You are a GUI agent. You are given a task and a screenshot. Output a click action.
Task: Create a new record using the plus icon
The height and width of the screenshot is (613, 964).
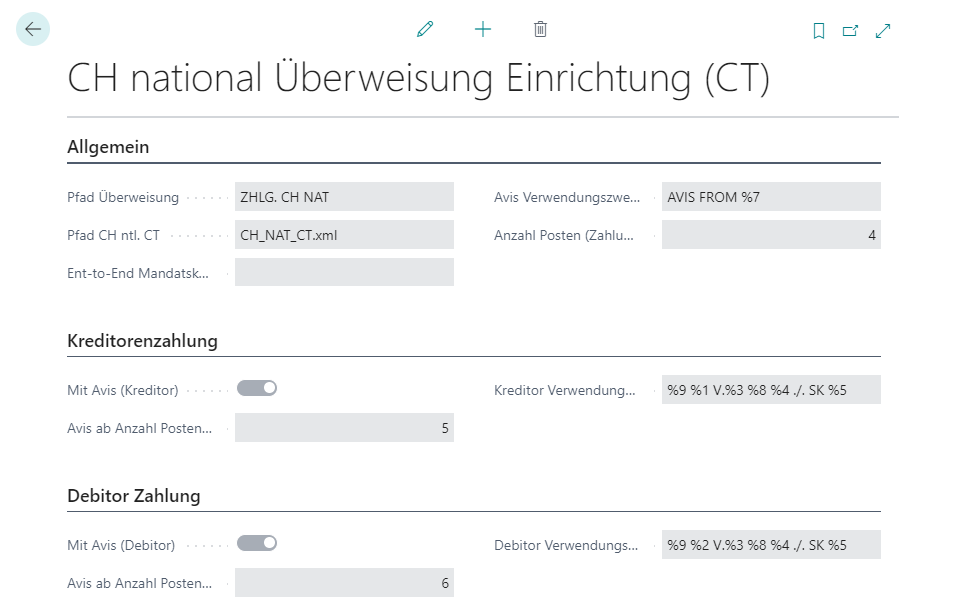[482, 29]
